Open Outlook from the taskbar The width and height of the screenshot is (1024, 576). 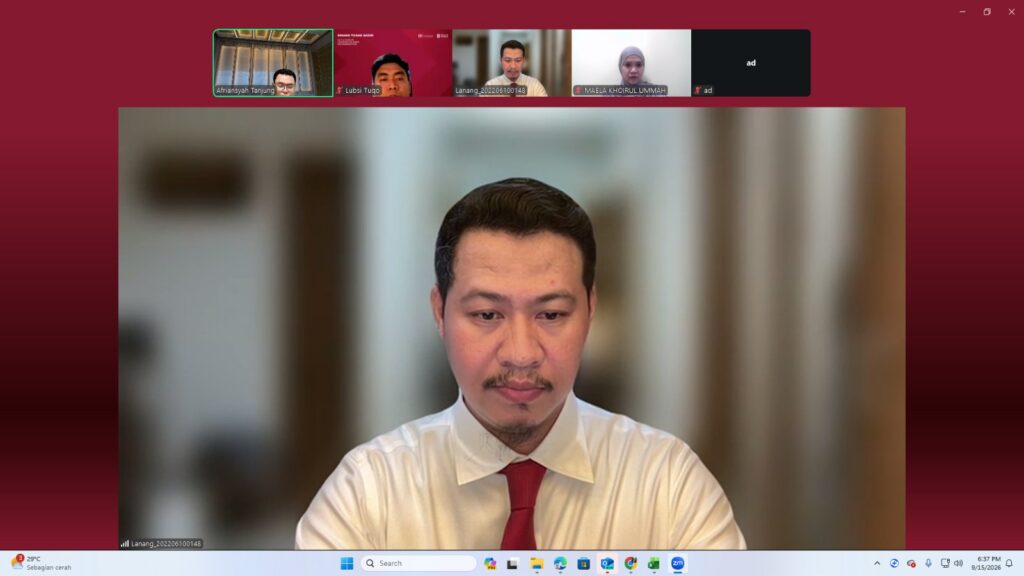tap(607, 563)
